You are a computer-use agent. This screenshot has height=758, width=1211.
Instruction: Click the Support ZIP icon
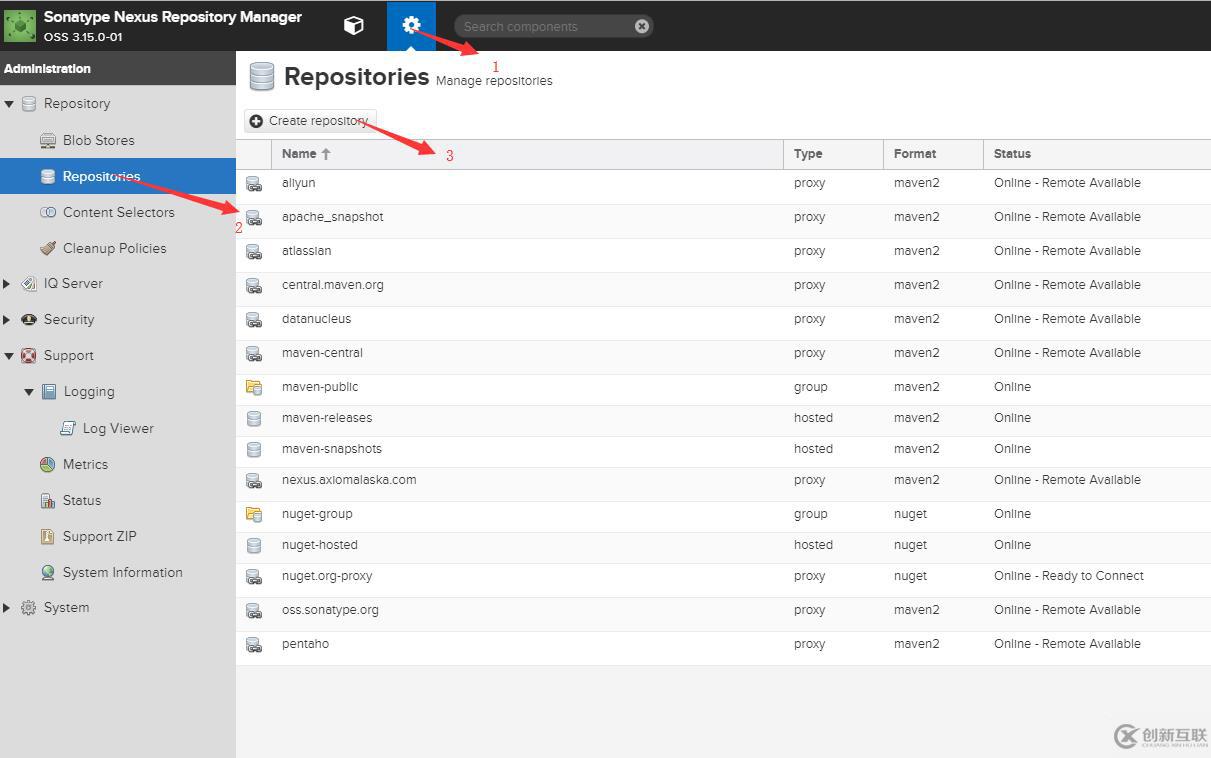(47, 536)
